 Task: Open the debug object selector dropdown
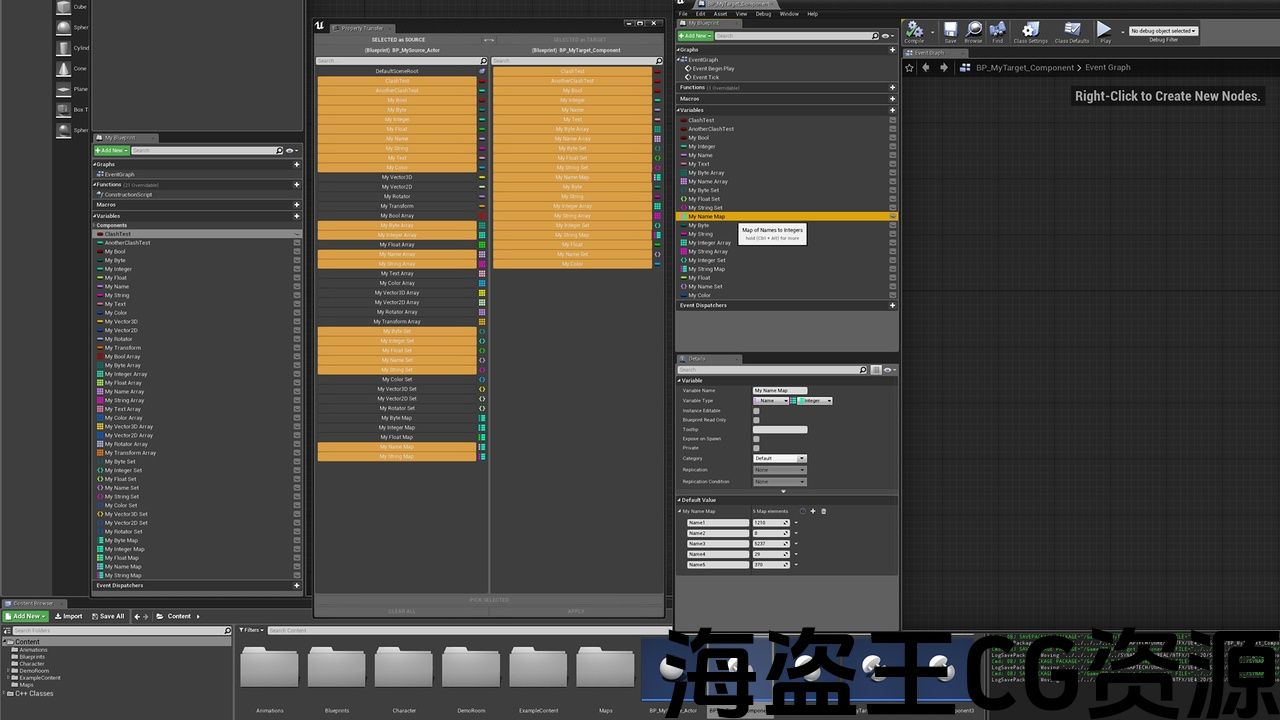[1163, 31]
